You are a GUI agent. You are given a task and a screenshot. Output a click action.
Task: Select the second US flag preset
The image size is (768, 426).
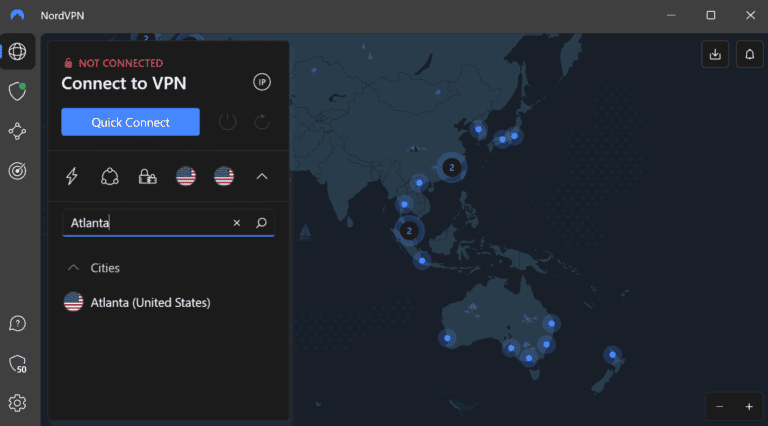click(224, 176)
